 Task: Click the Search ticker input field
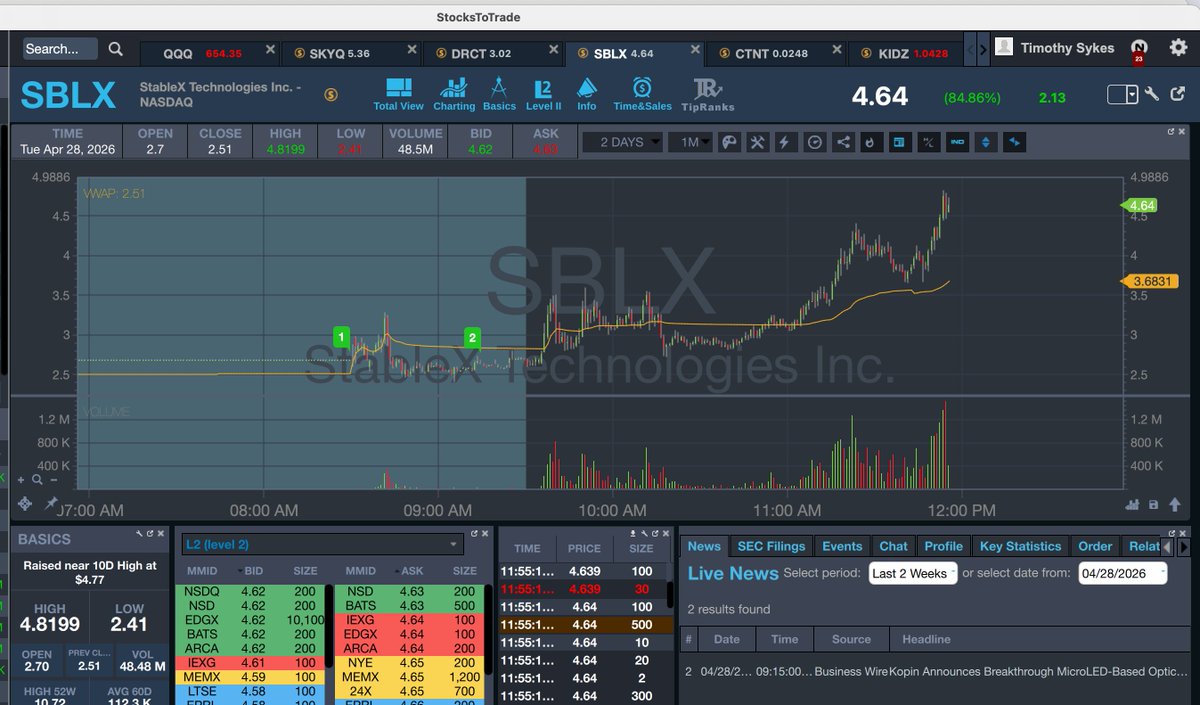60,49
